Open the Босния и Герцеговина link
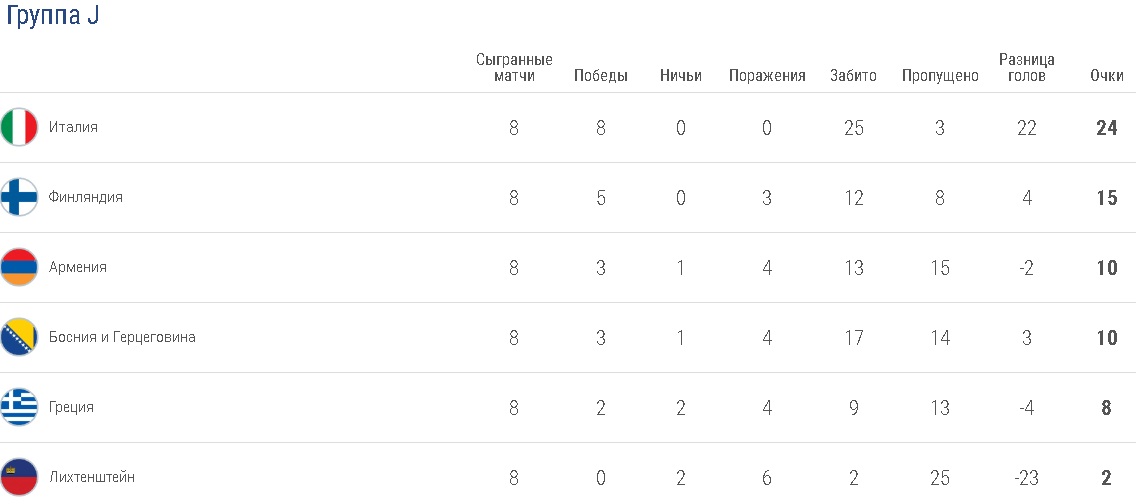 click(x=122, y=338)
